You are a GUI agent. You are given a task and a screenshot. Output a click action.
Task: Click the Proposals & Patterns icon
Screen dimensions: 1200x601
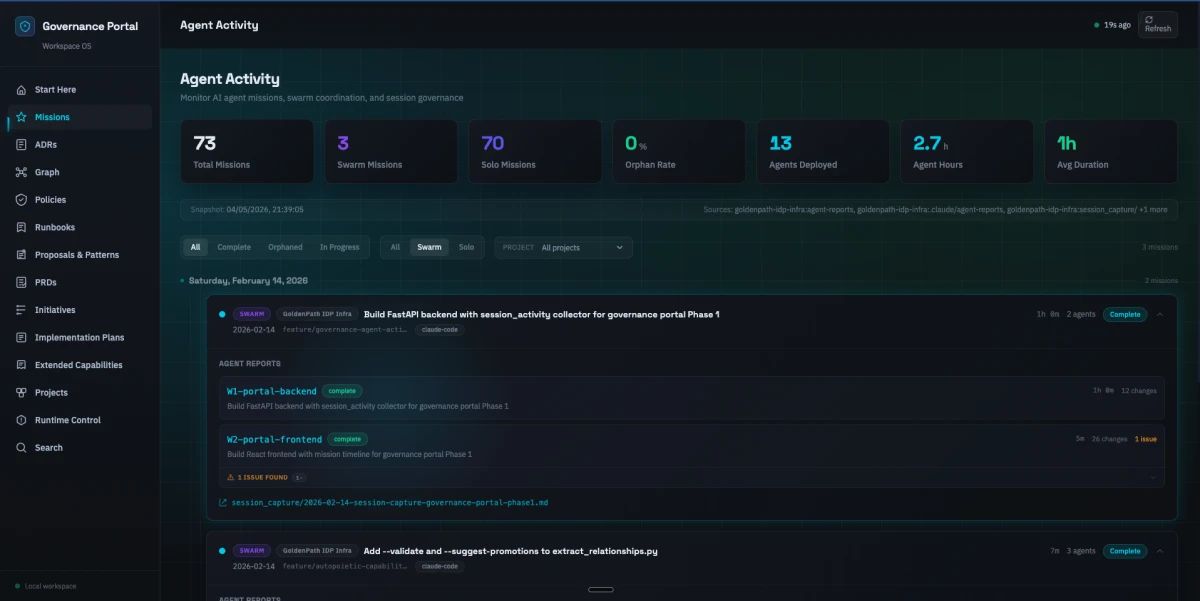click(x=21, y=255)
